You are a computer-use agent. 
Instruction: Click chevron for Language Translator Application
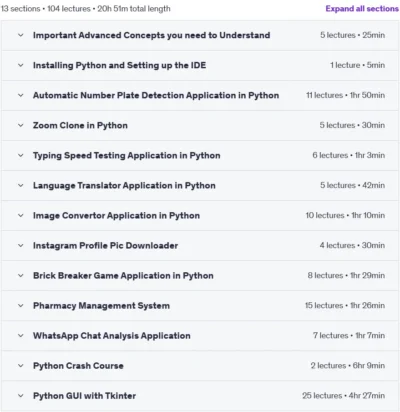21,185
